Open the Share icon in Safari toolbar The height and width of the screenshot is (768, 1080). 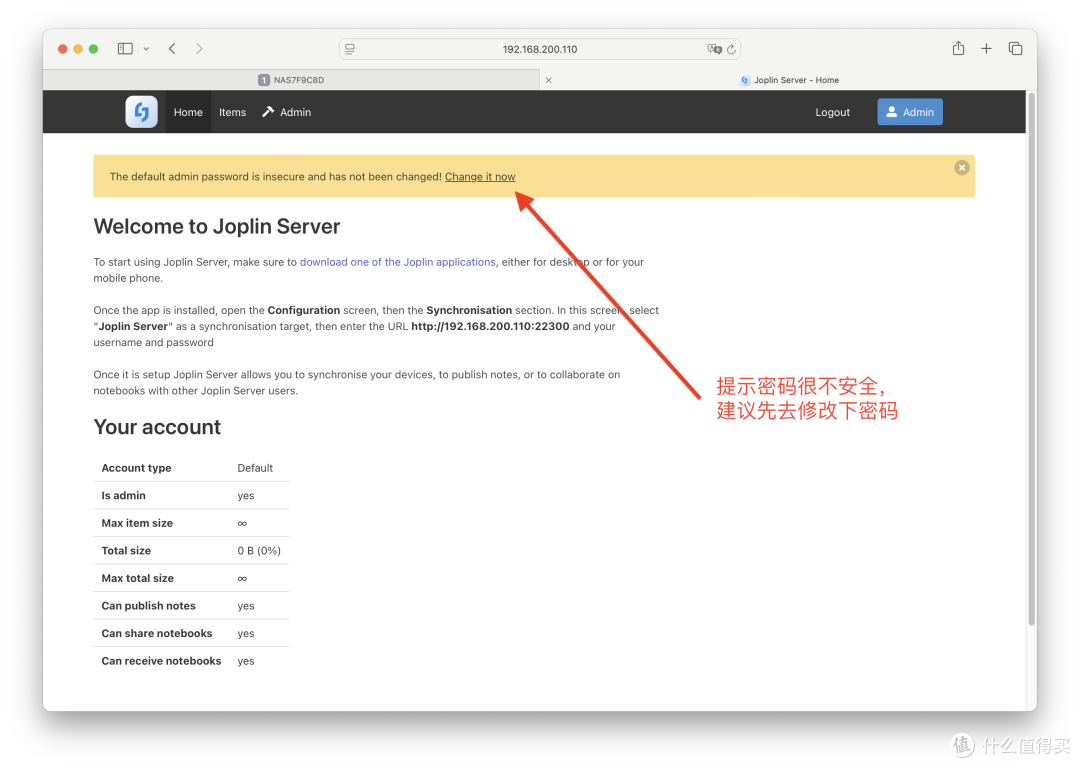(958, 48)
